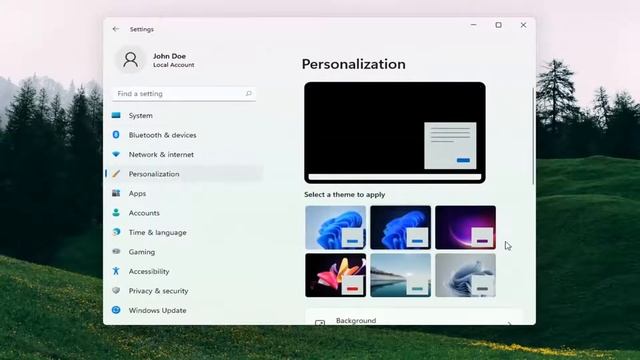Screen dimensions: 640x360
Task: Click the back arrow in Settings
Action: click(x=116, y=29)
